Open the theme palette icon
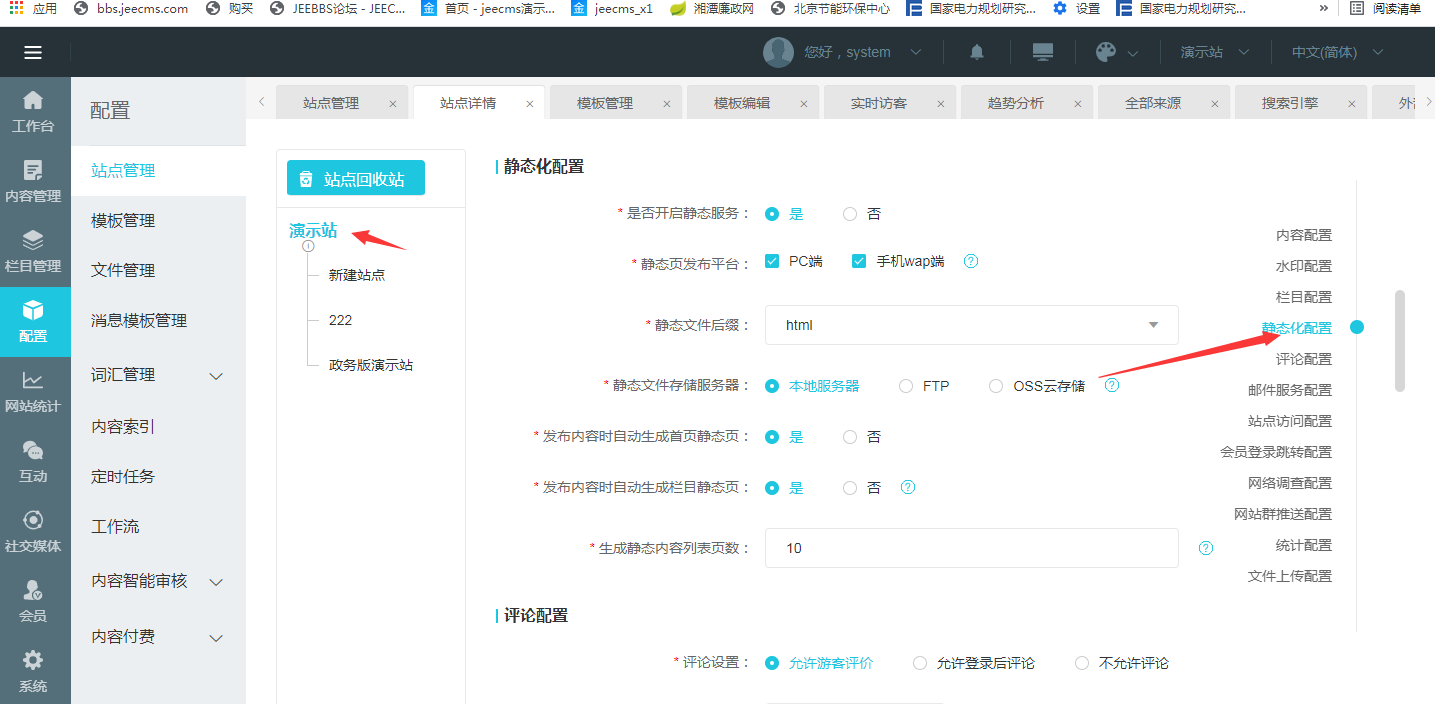 (1106, 52)
